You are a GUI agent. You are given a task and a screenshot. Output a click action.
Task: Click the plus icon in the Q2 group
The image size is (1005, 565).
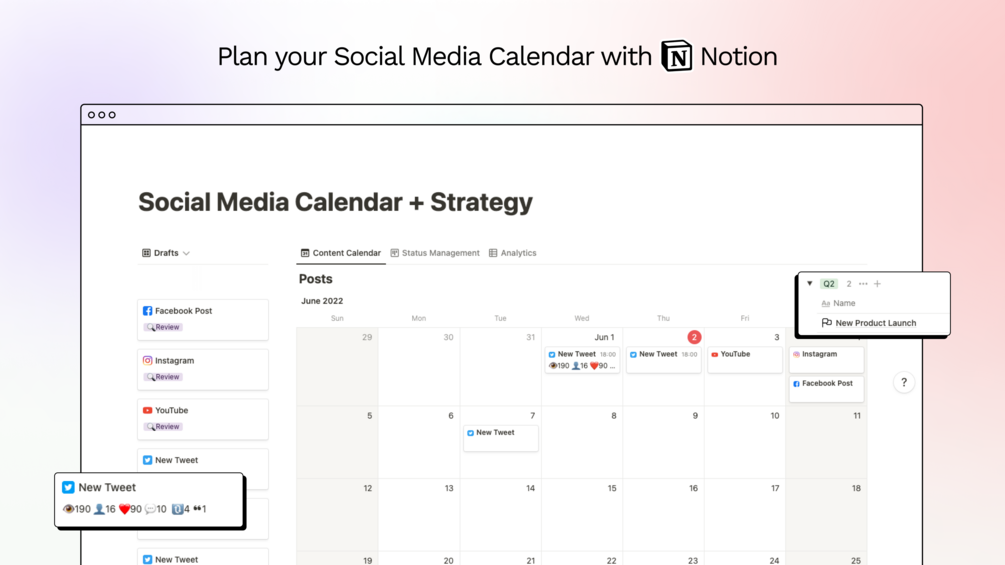878,284
